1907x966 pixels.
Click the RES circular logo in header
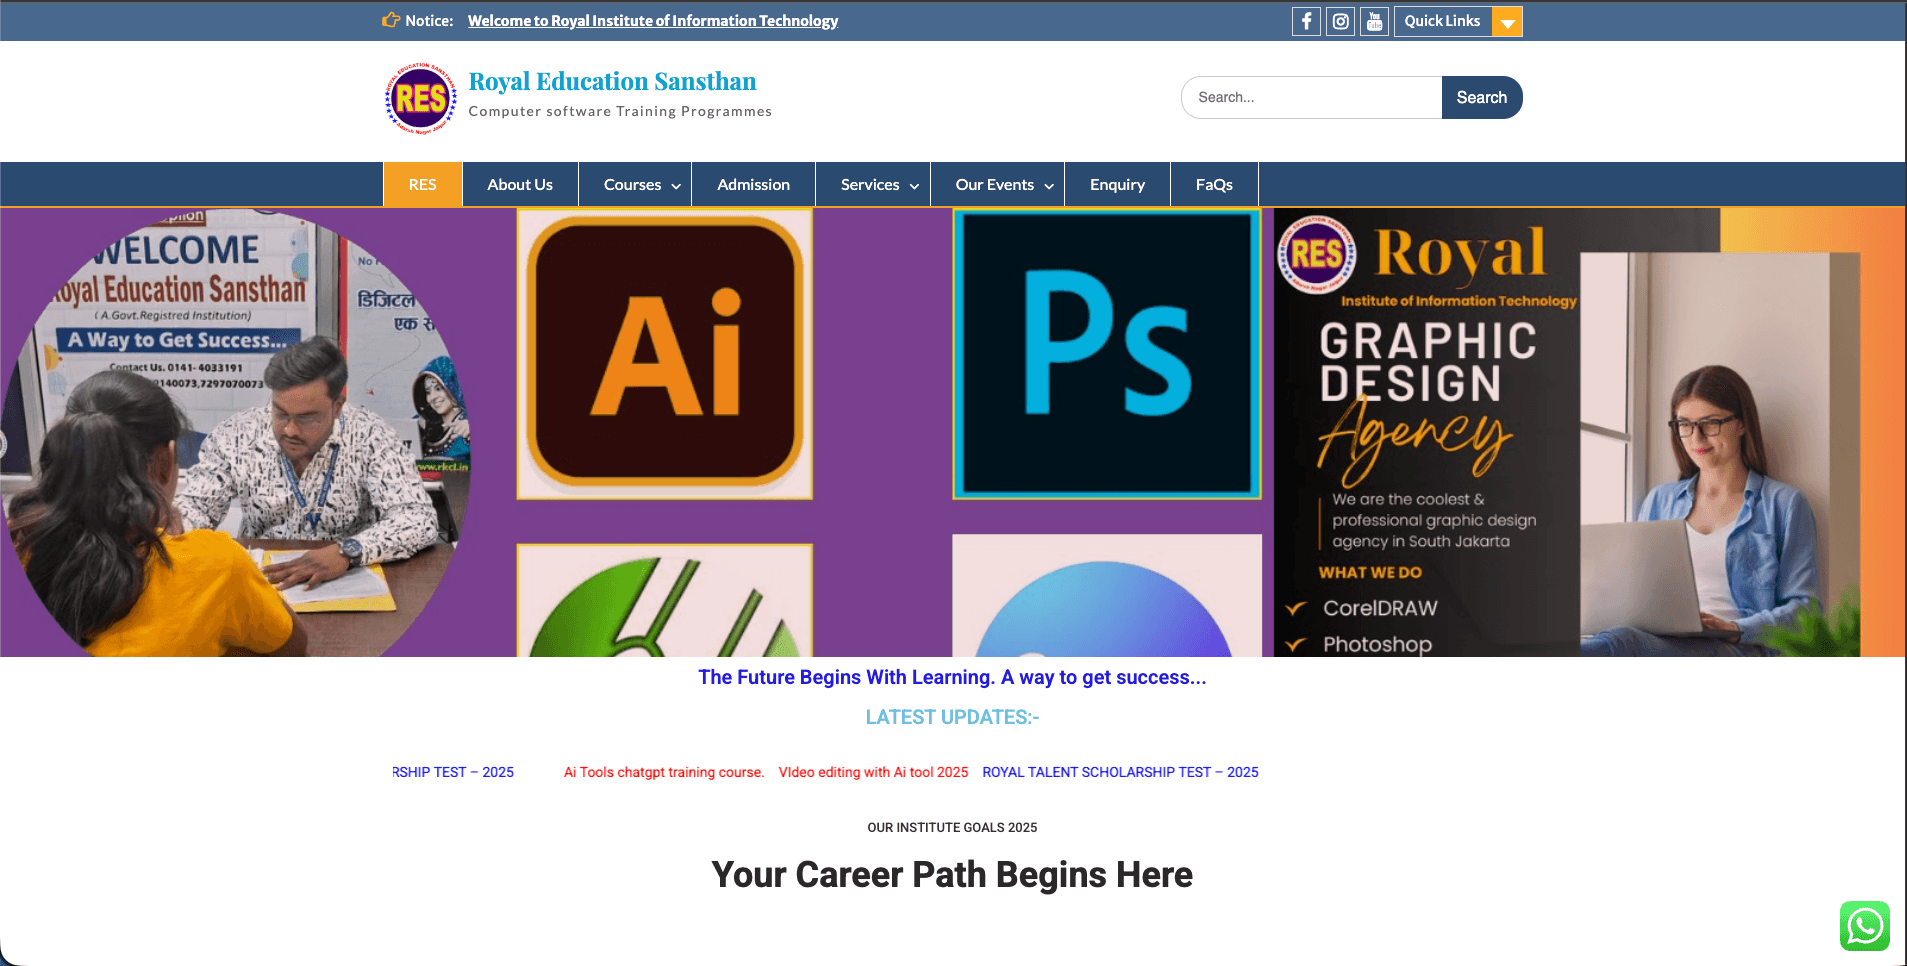click(421, 98)
